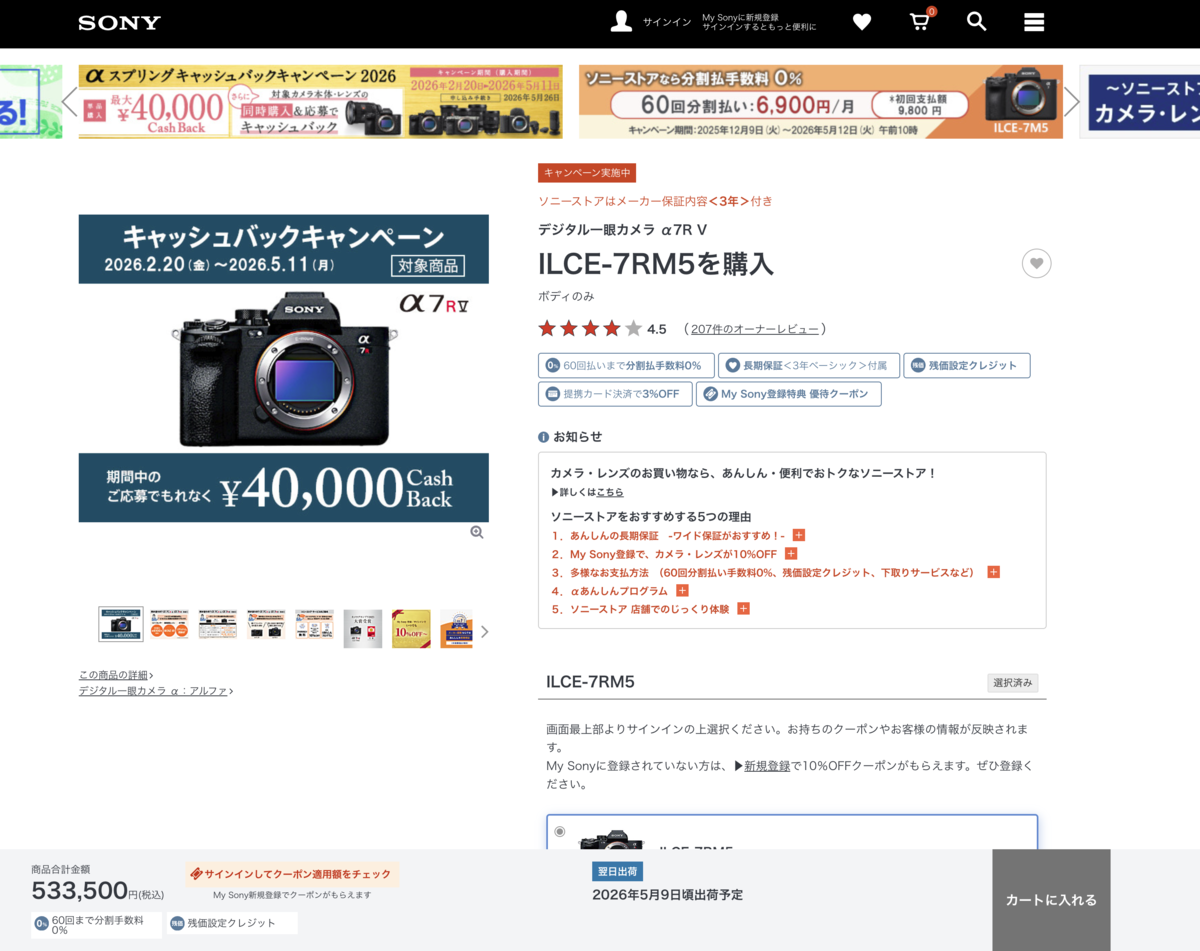Viewport: 1200px width, 951px height.
Task: Expand reason 3 多様なお支払方法
Action: click(993, 573)
